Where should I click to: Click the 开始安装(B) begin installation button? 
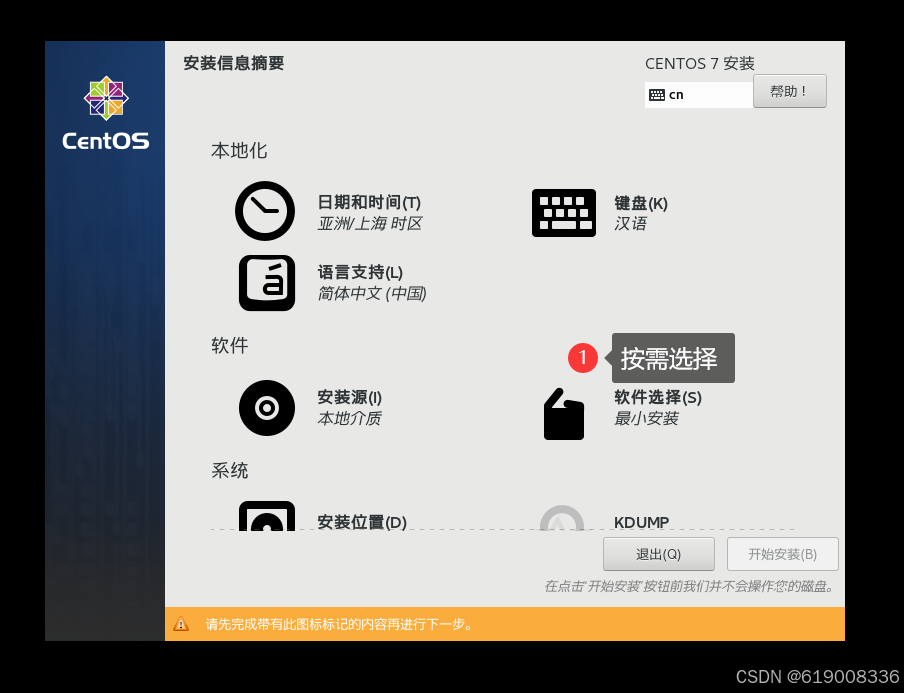pyautogui.click(x=782, y=554)
